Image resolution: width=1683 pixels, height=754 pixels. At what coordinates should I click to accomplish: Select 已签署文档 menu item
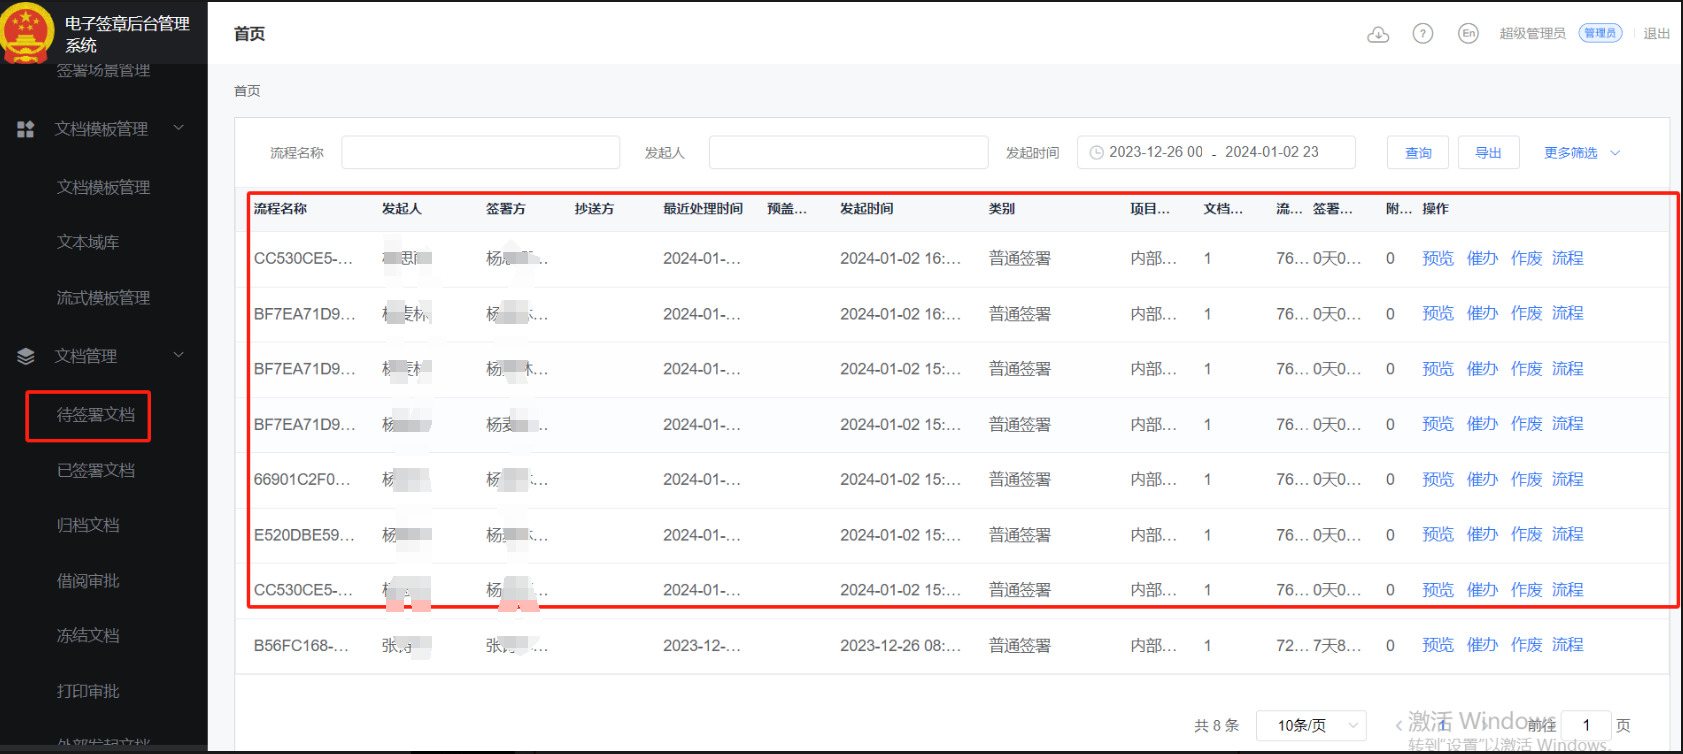coord(95,470)
